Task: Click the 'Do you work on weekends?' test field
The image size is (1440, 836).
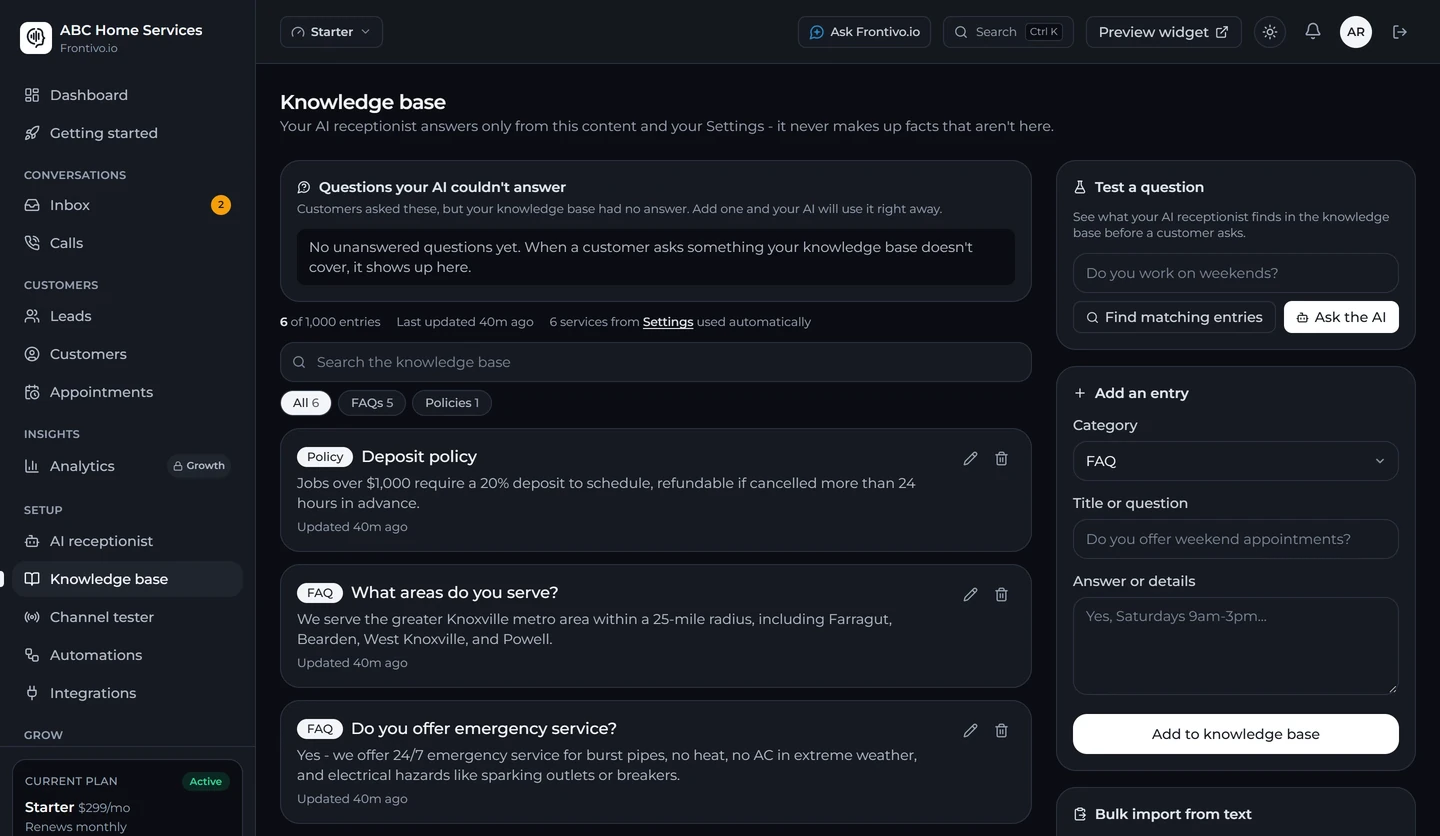Action: (x=1235, y=273)
